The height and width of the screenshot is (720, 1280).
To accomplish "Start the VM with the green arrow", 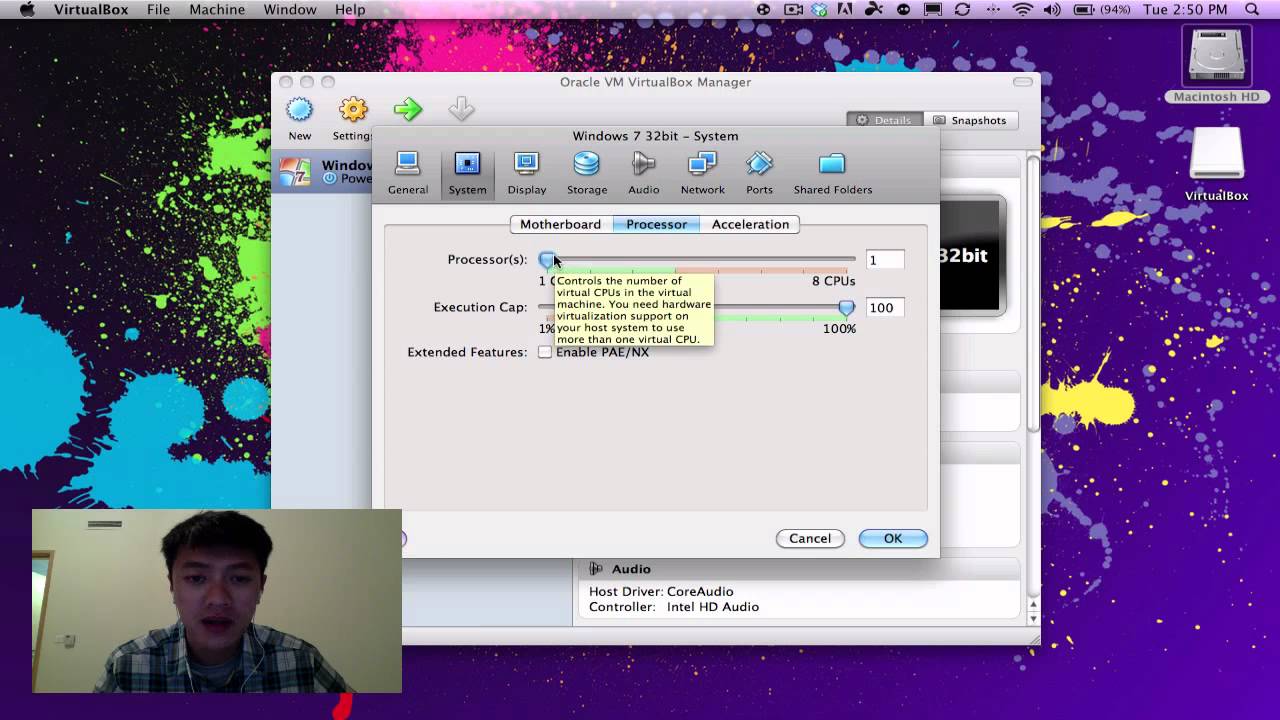I will pos(407,110).
